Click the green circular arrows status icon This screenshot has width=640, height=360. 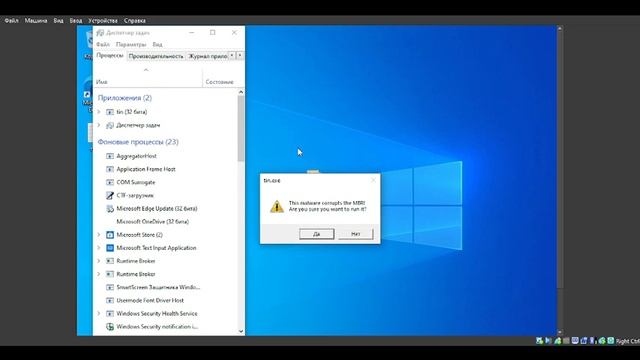(602, 340)
